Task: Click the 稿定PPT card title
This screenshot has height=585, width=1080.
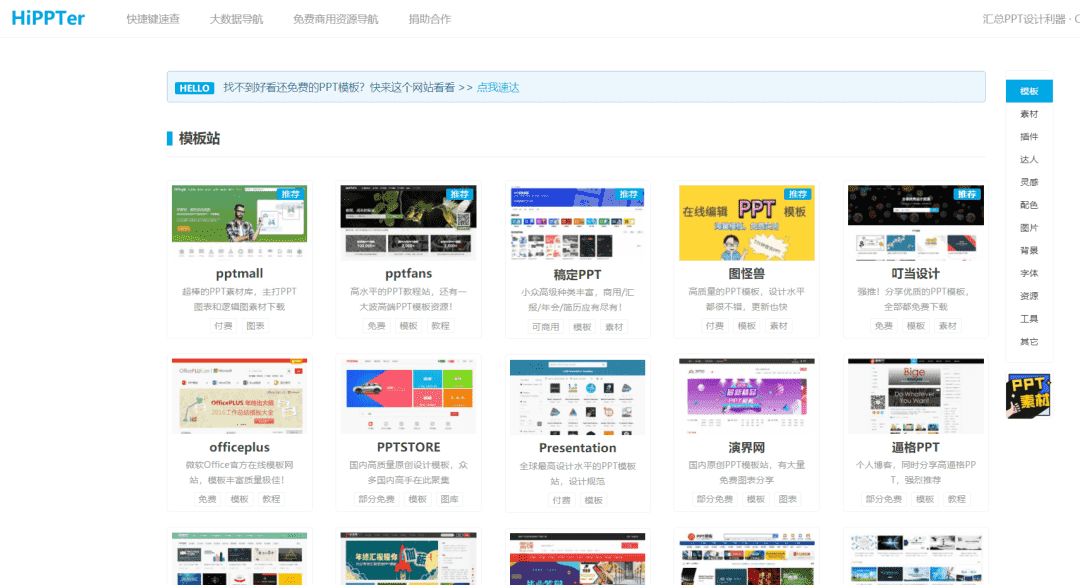Action: [577, 274]
